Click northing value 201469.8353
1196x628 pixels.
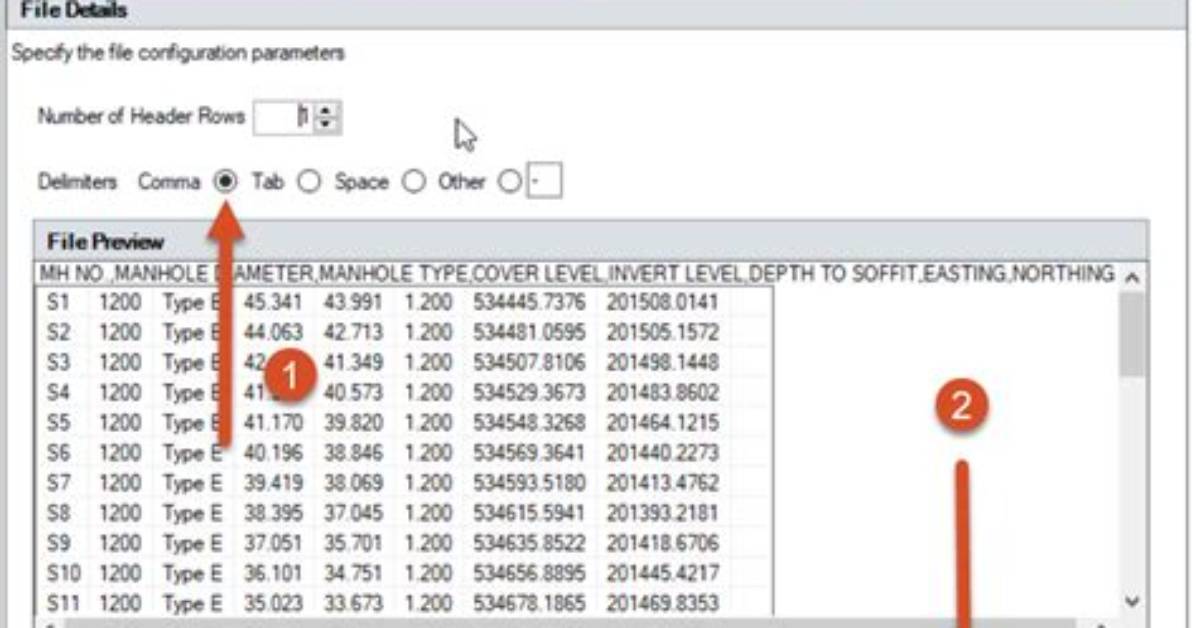pos(662,604)
